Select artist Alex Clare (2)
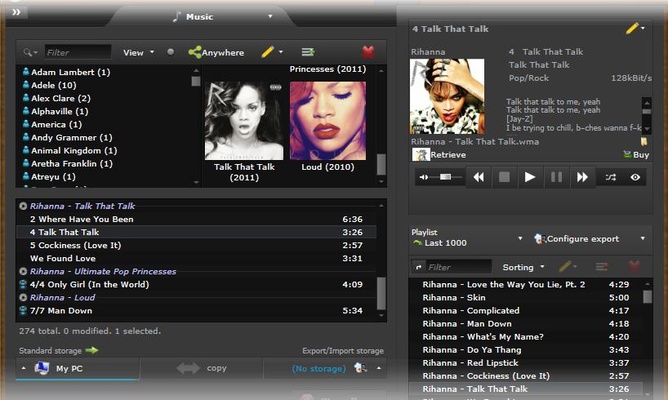668x400 pixels. 57,98
